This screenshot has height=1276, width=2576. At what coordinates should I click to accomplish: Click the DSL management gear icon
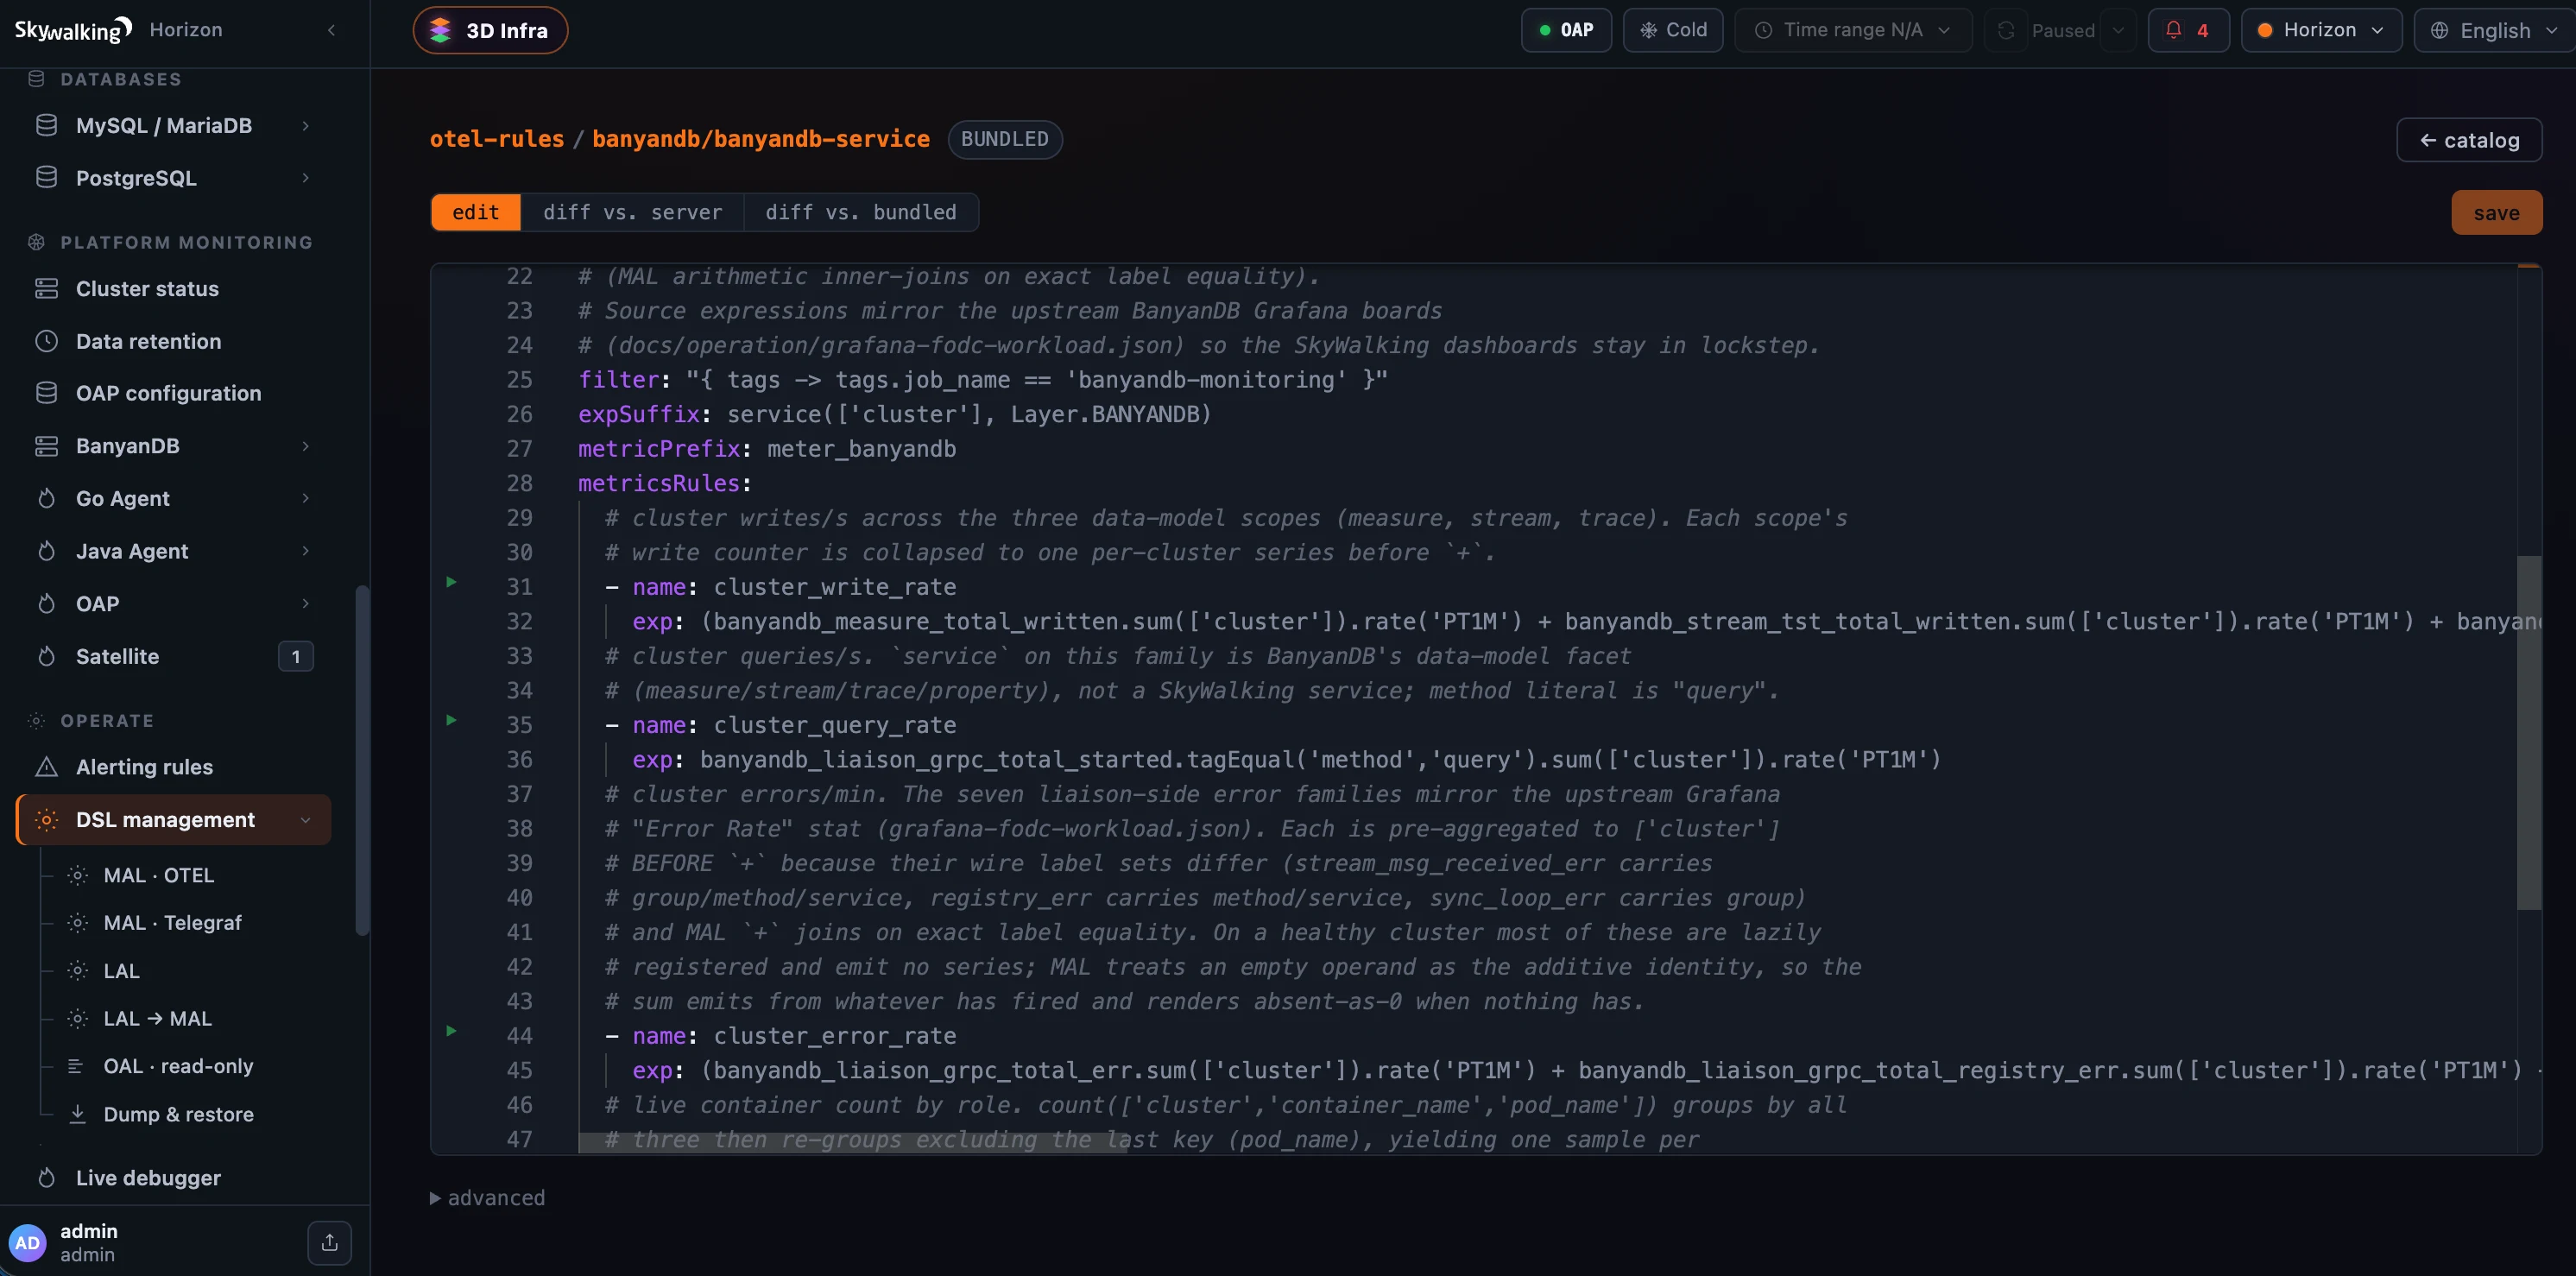[x=46, y=820]
